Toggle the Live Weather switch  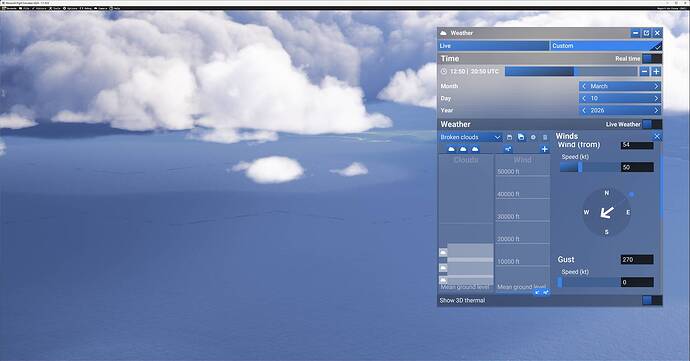click(652, 124)
